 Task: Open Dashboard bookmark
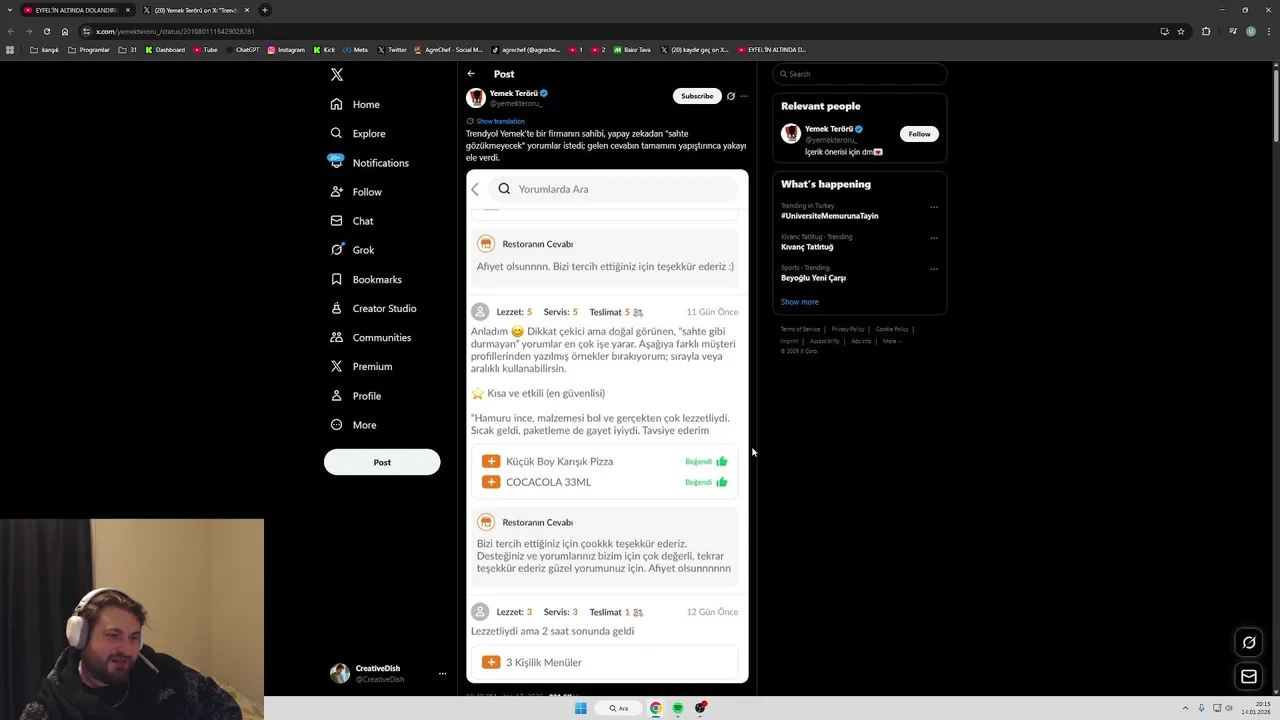click(165, 50)
